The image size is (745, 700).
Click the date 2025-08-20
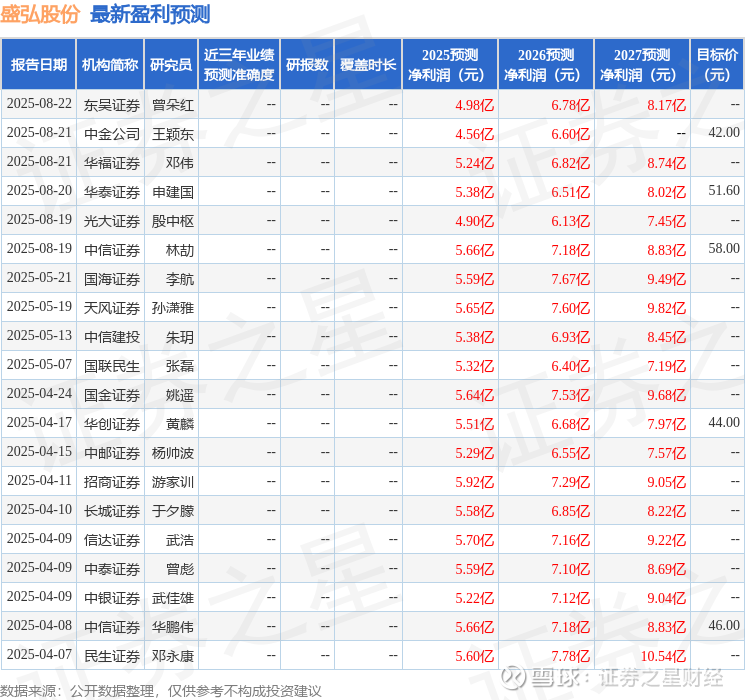tap(39, 191)
